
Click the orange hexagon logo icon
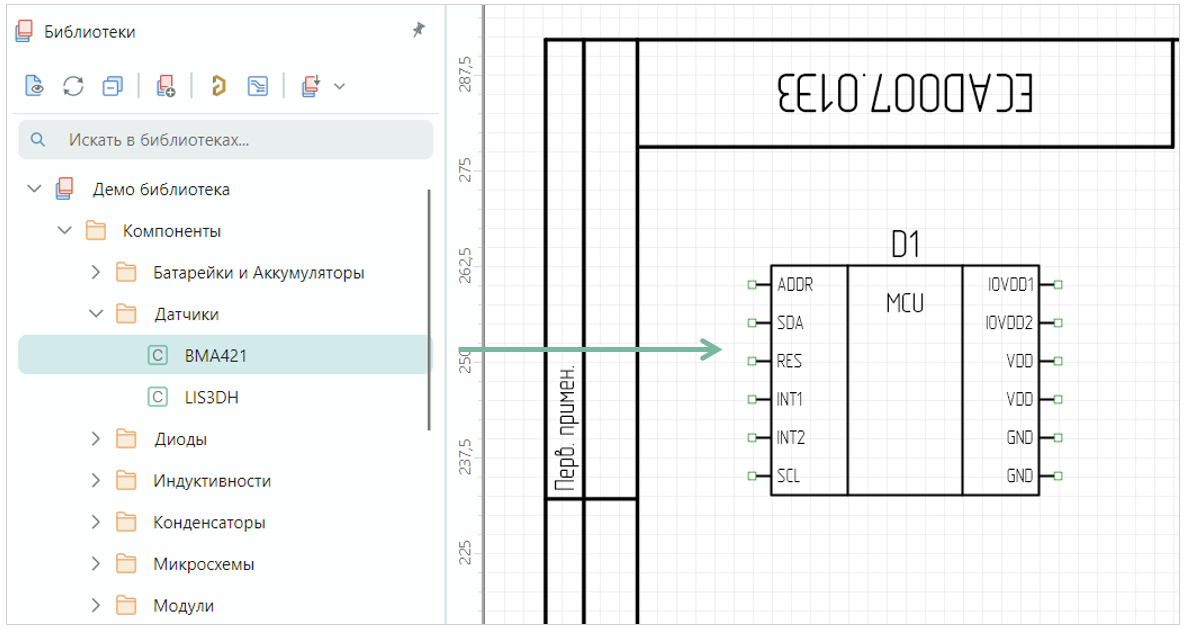[218, 86]
